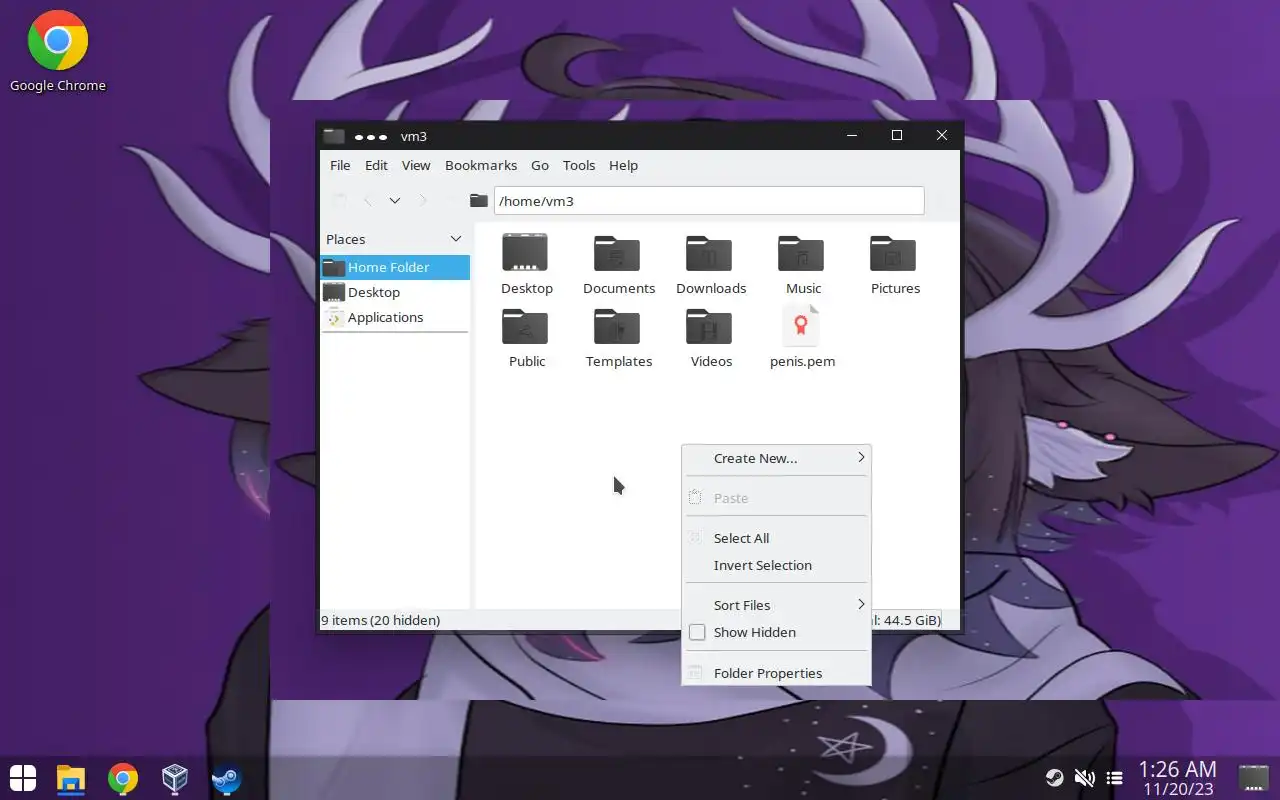Click the '9 items (20 hidden)' status text
This screenshot has width=1280, height=800.
pos(380,620)
